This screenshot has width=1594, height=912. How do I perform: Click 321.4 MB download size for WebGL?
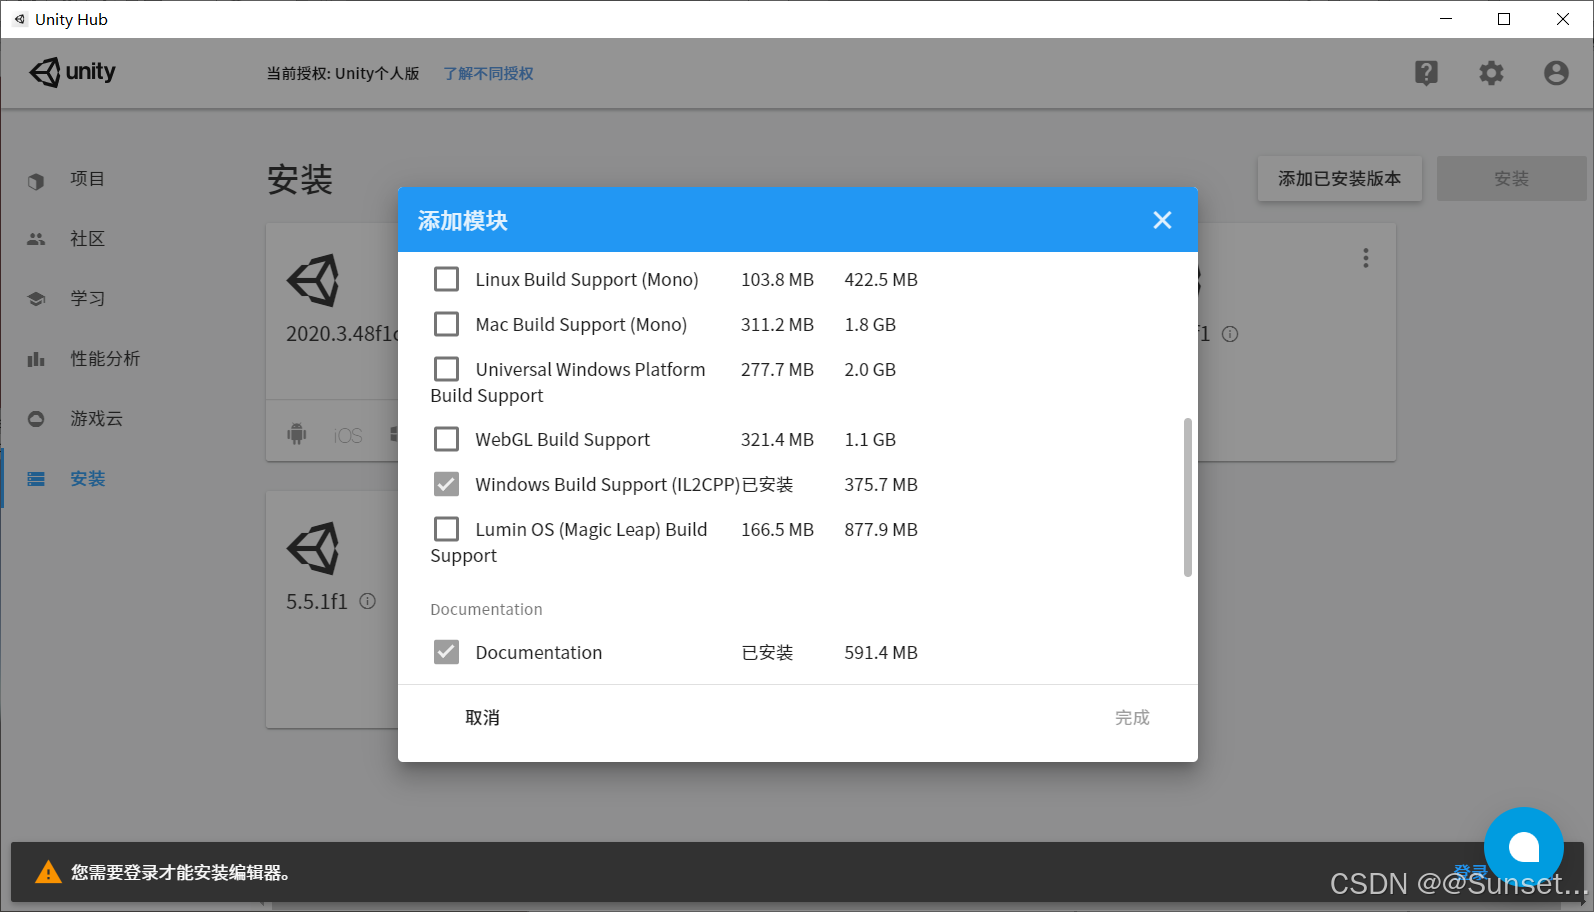(x=777, y=440)
